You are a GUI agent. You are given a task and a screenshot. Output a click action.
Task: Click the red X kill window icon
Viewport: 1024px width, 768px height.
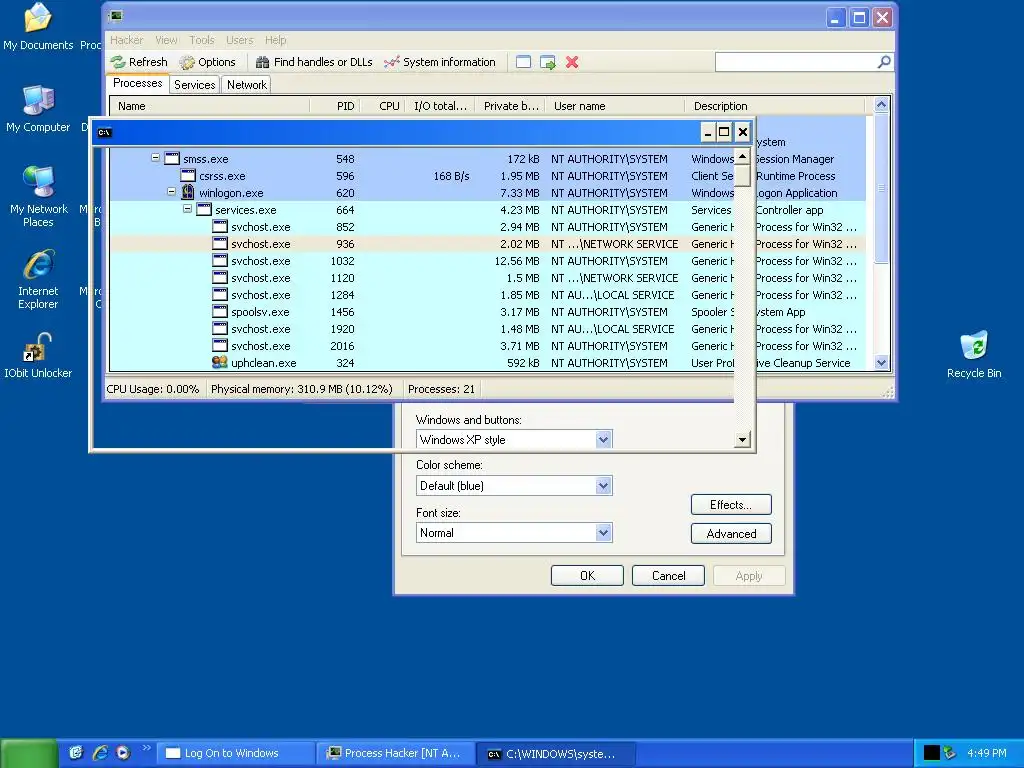coord(572,62)
